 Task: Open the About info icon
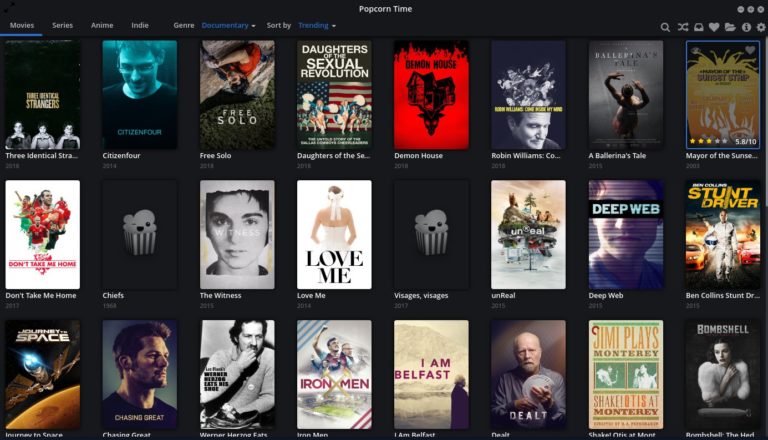click(746, 27)
